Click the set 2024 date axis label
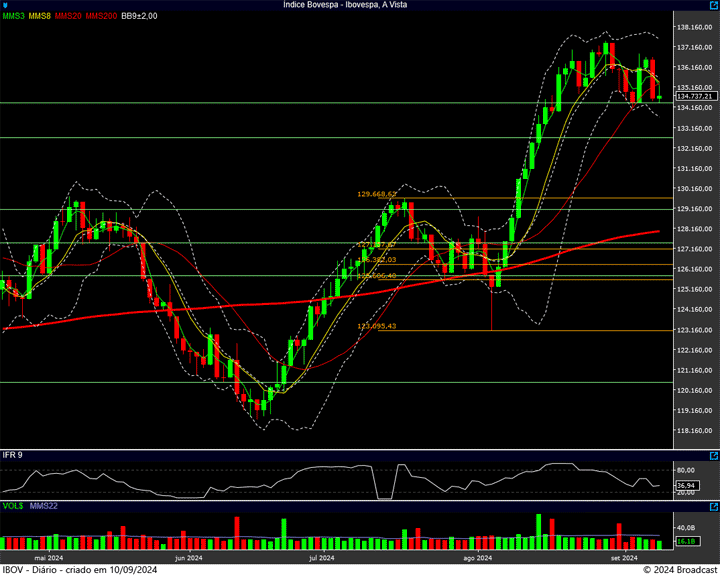The width and height of the screenshot is (720, 575). pos(624,558)
